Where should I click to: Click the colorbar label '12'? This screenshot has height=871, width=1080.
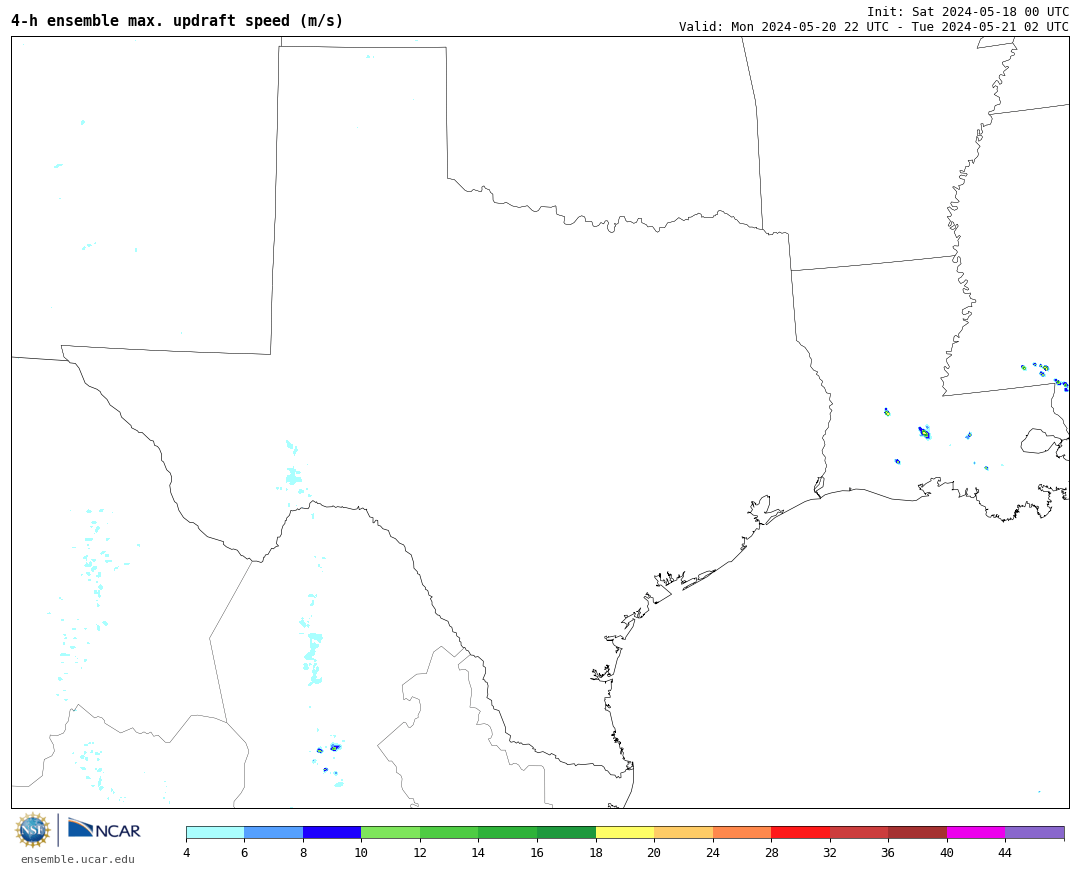click(420, 852)
